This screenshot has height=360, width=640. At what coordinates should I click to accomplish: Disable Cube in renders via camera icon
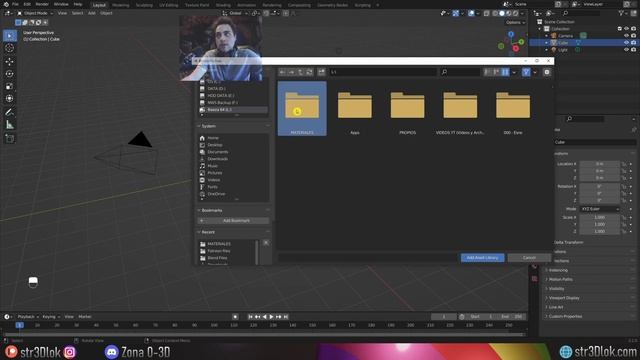[633, 42]
